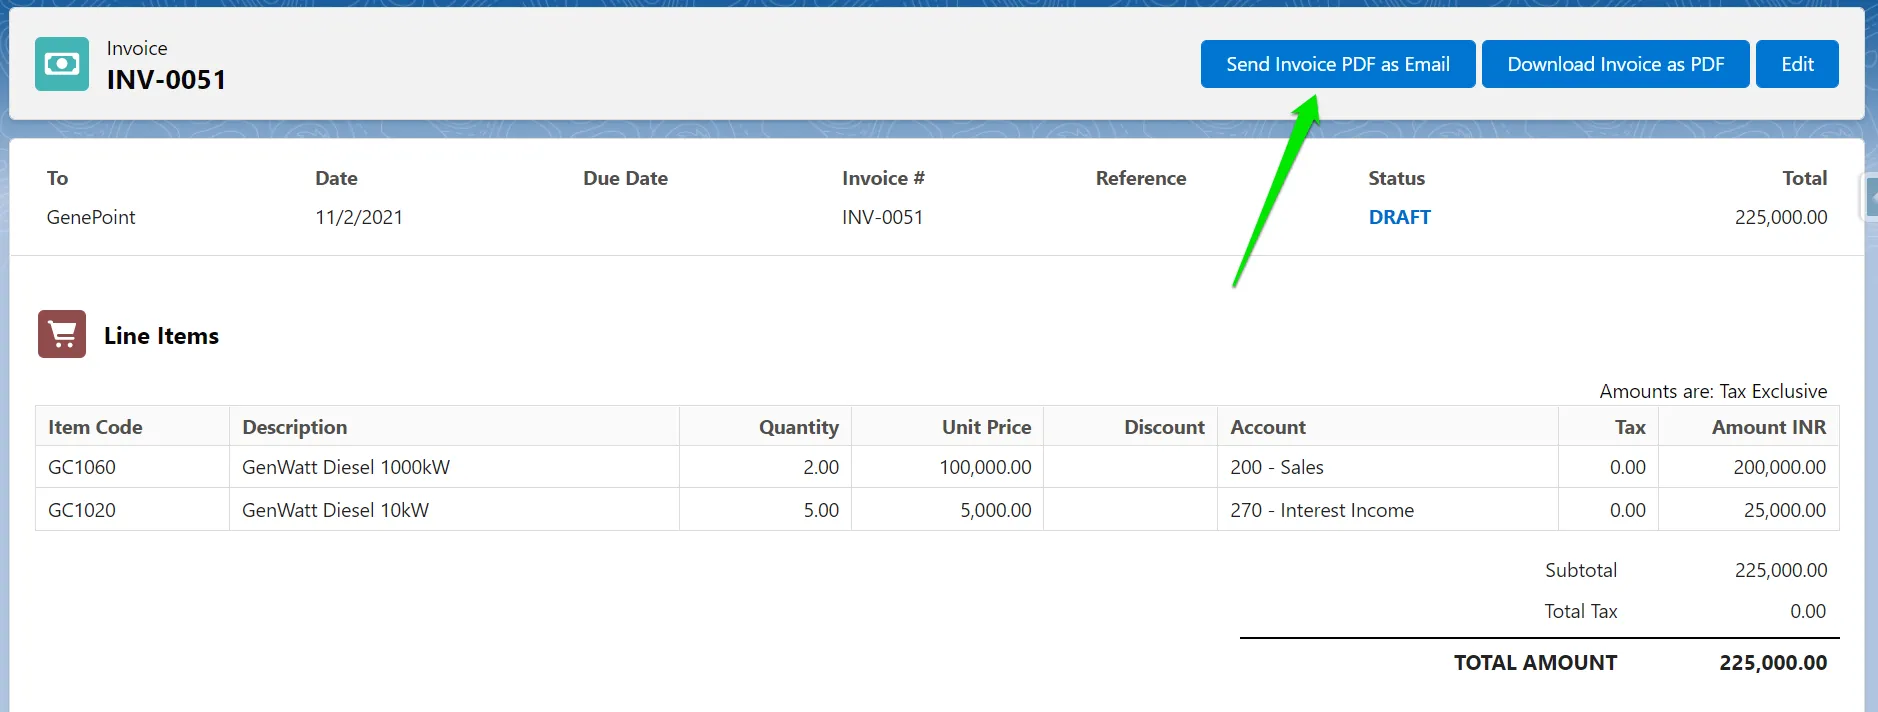The width and height of the screenshot is (1878, 712).
Task: Click the date 11/2/2021
Action: [x=359, y=217]
